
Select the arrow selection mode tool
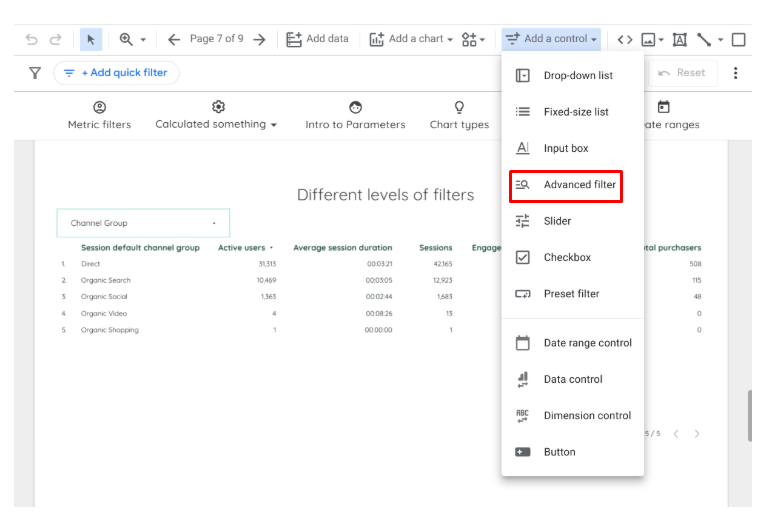pyautogui.click(x=90, y=39)
